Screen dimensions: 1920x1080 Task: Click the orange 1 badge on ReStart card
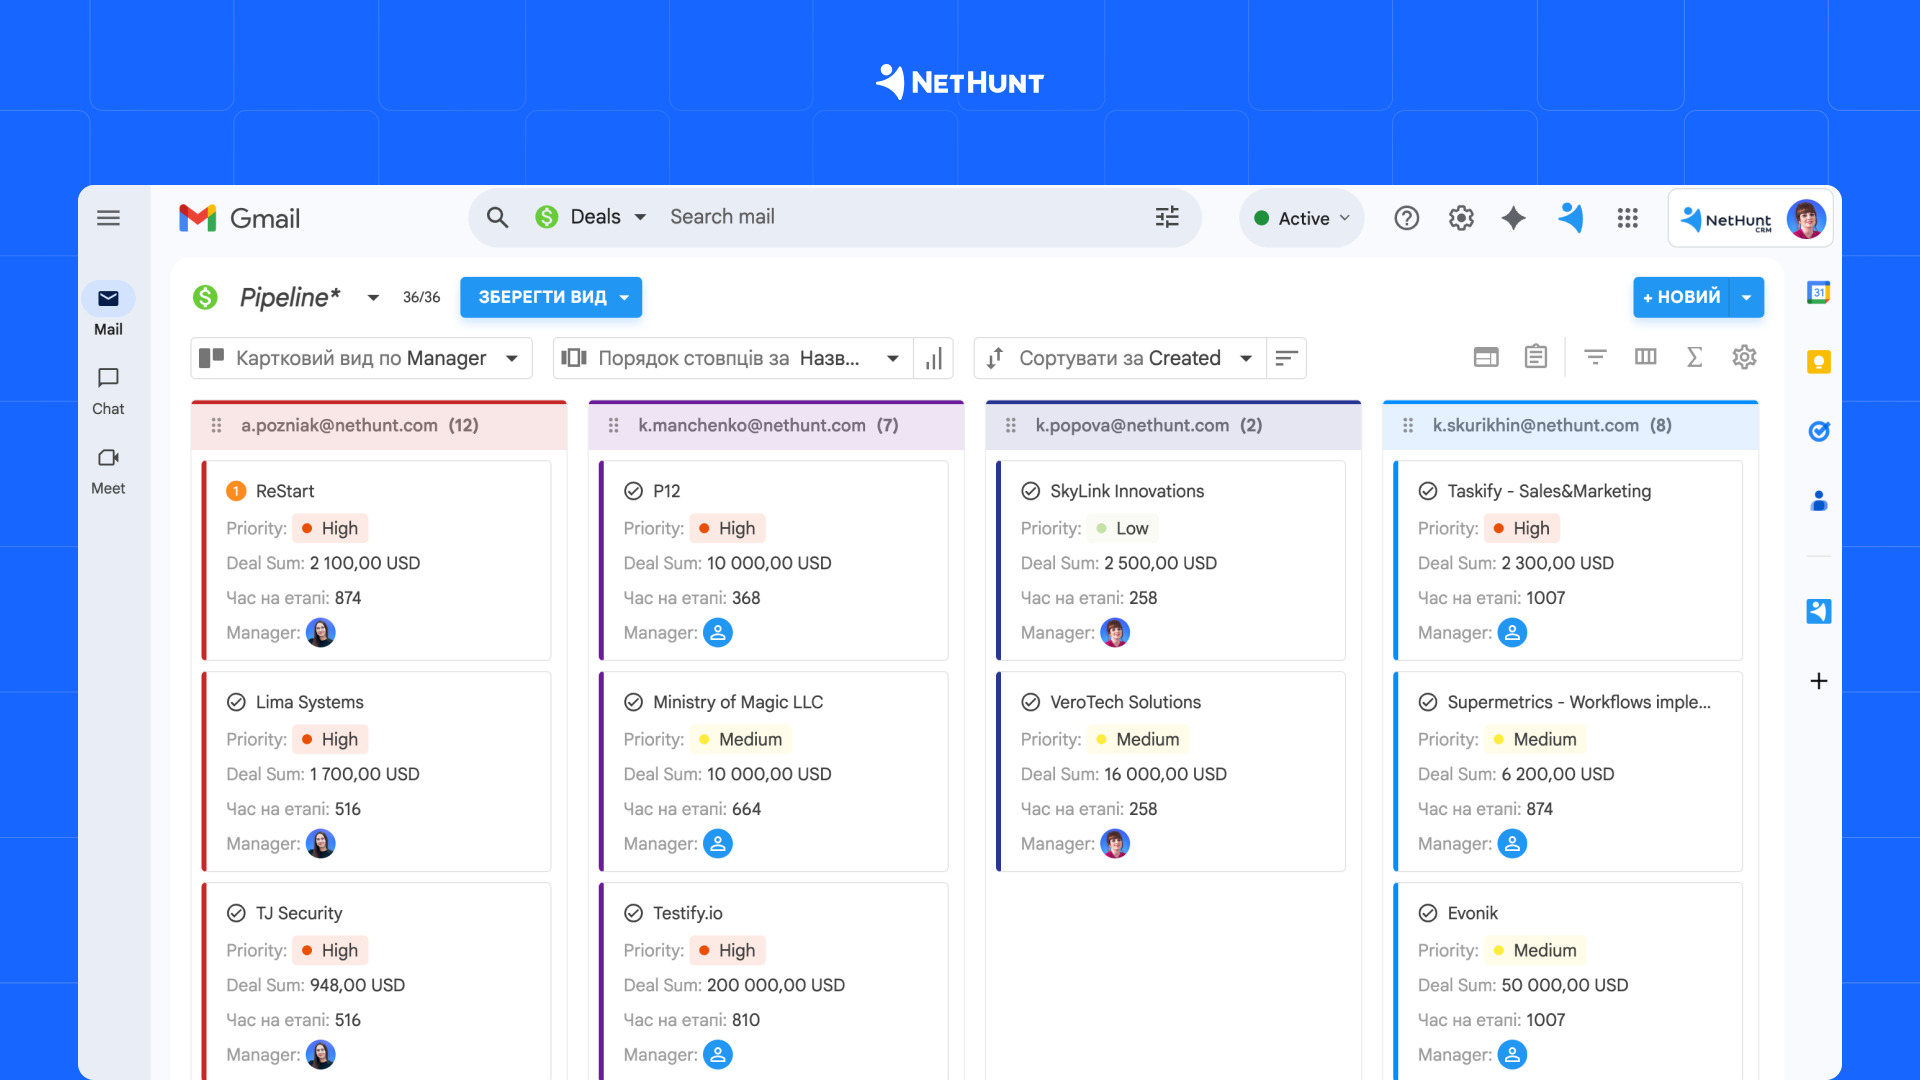pyautogui.click(x=236, y=491)
